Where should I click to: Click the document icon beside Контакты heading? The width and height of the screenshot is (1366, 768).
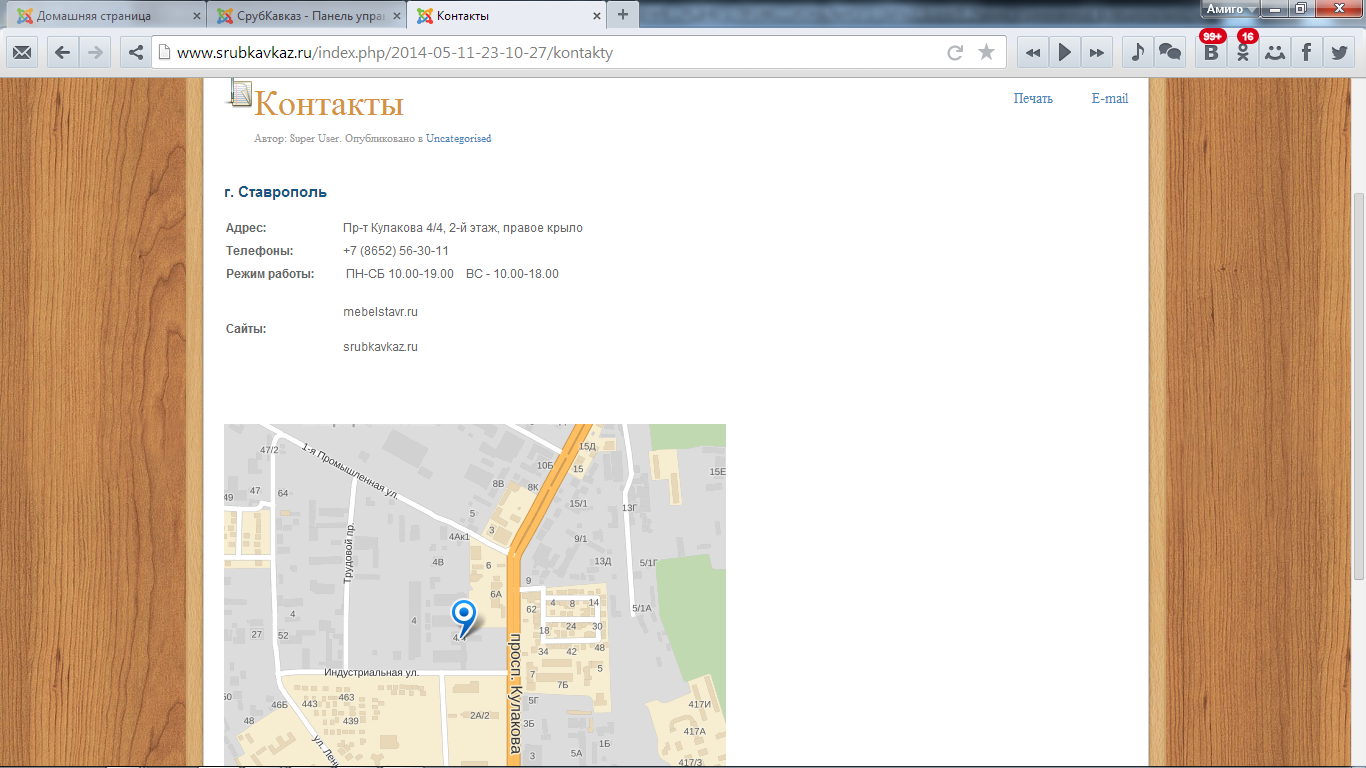coord(240,92)
